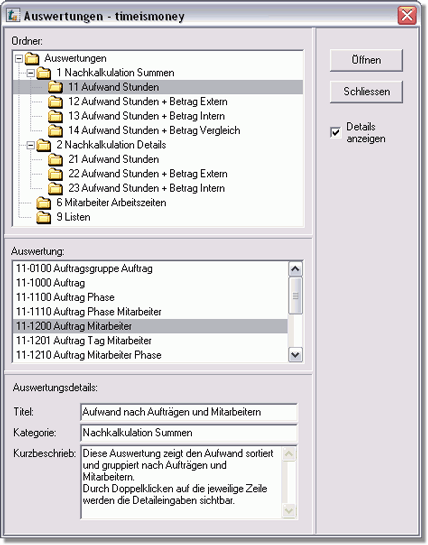
Task: Click into the Titel text field
Action: click(189, 412)
